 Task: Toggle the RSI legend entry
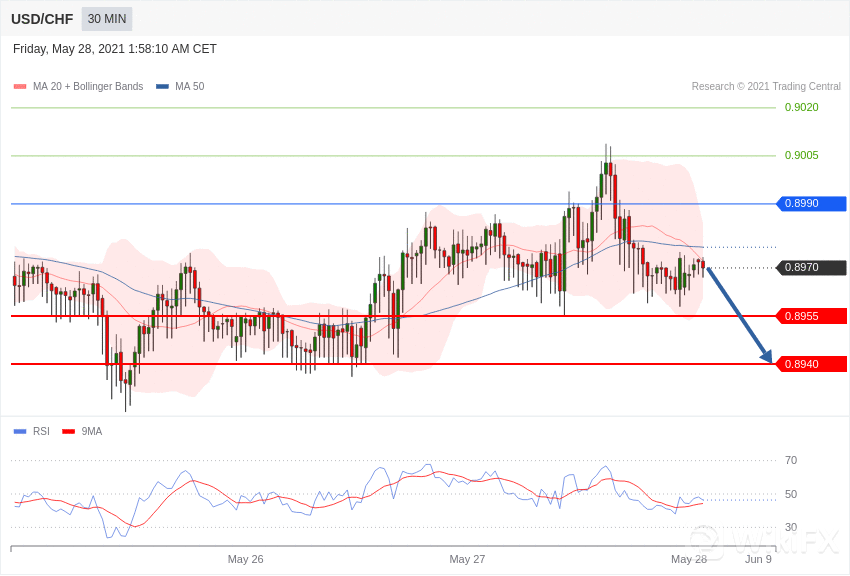pos(41,432)
